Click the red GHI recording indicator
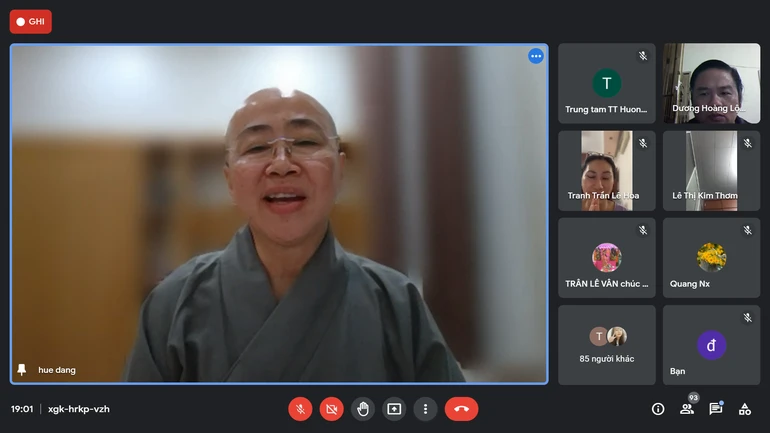 click(30, 21)
